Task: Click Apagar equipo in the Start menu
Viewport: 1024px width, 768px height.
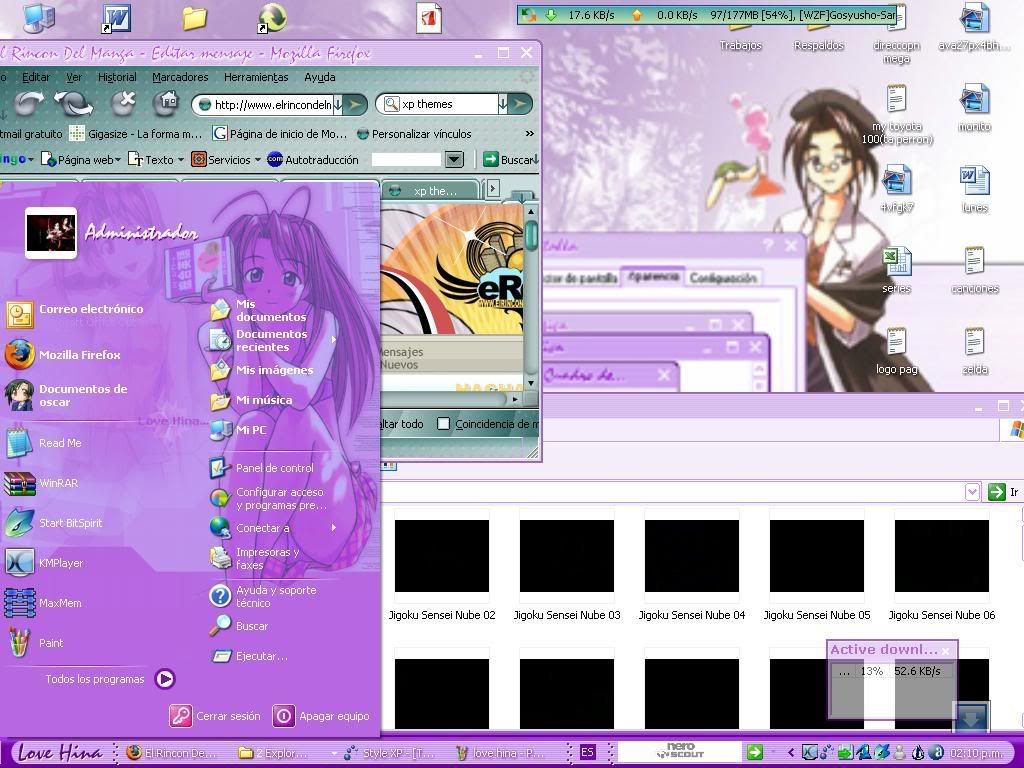Action: 321,716
